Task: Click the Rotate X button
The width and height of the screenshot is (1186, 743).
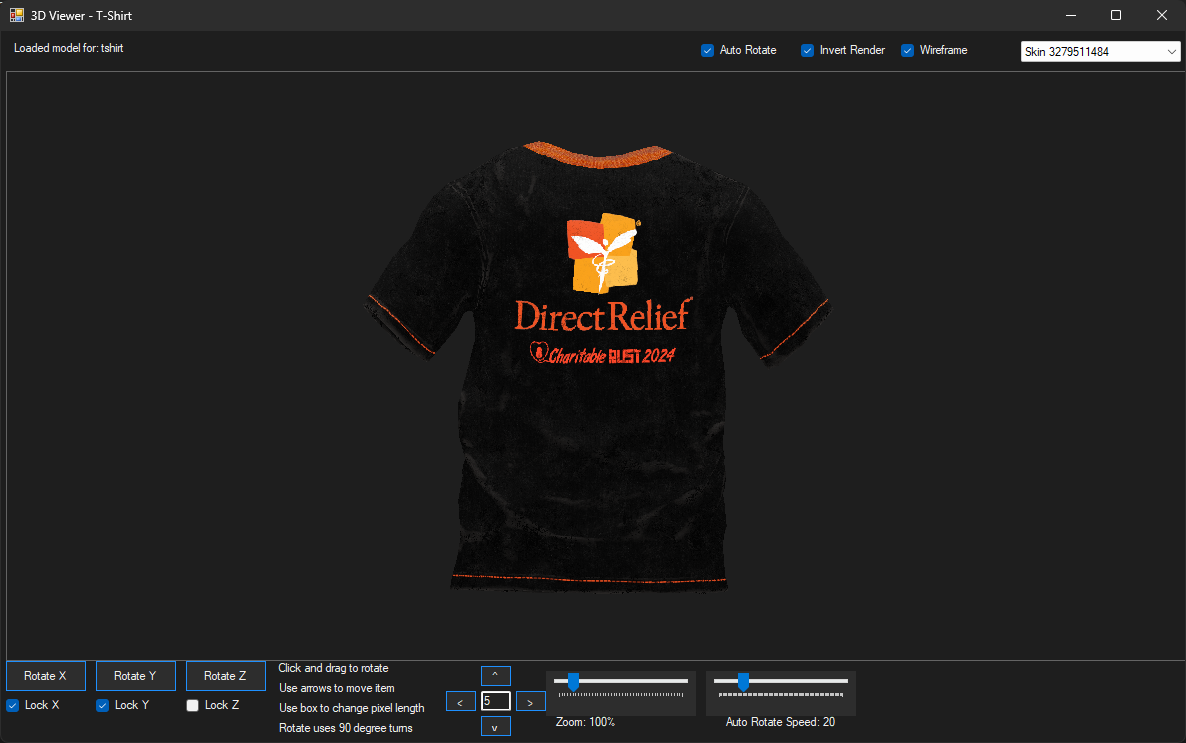Action: click(x=45, y=676)
